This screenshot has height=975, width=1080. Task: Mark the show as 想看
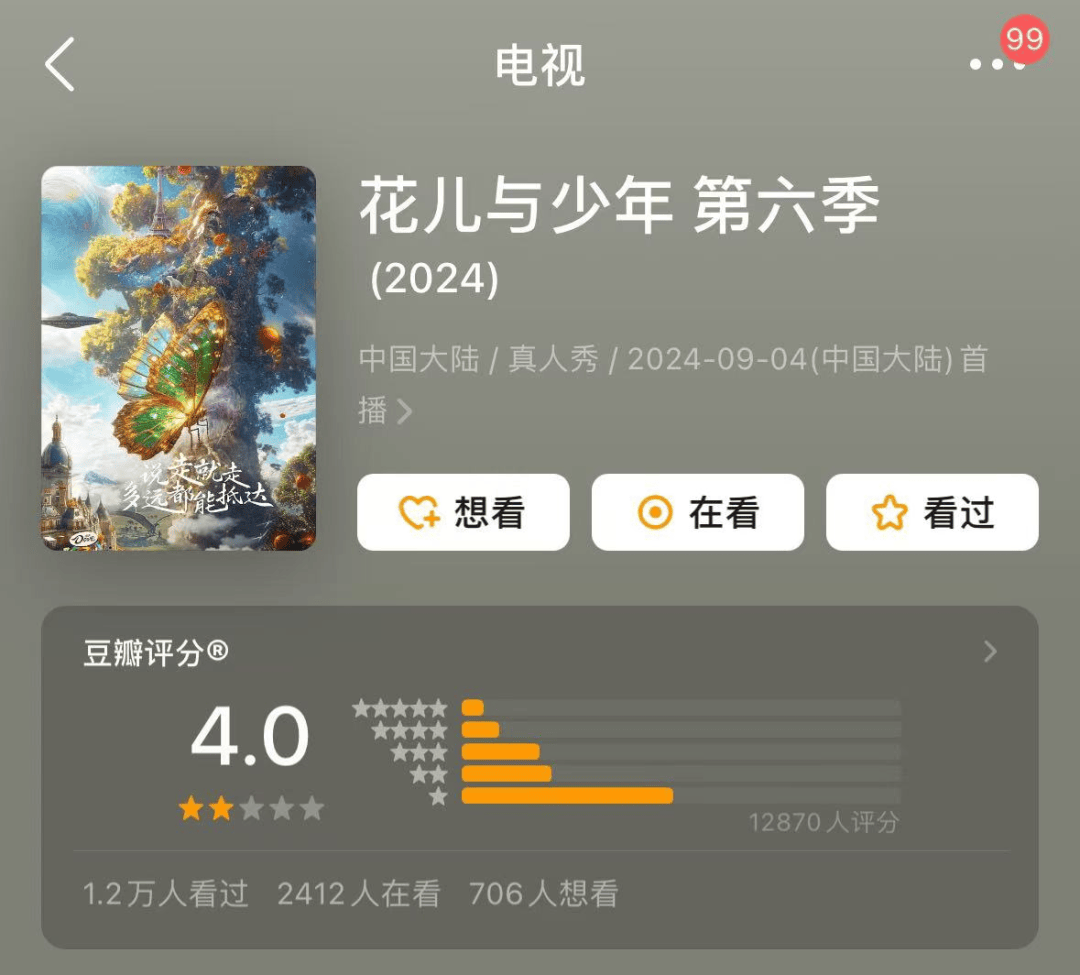pos(463,512)
